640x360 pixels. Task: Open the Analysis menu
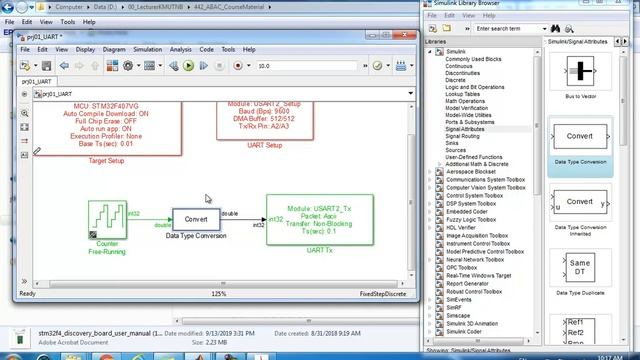coord(180,49)
